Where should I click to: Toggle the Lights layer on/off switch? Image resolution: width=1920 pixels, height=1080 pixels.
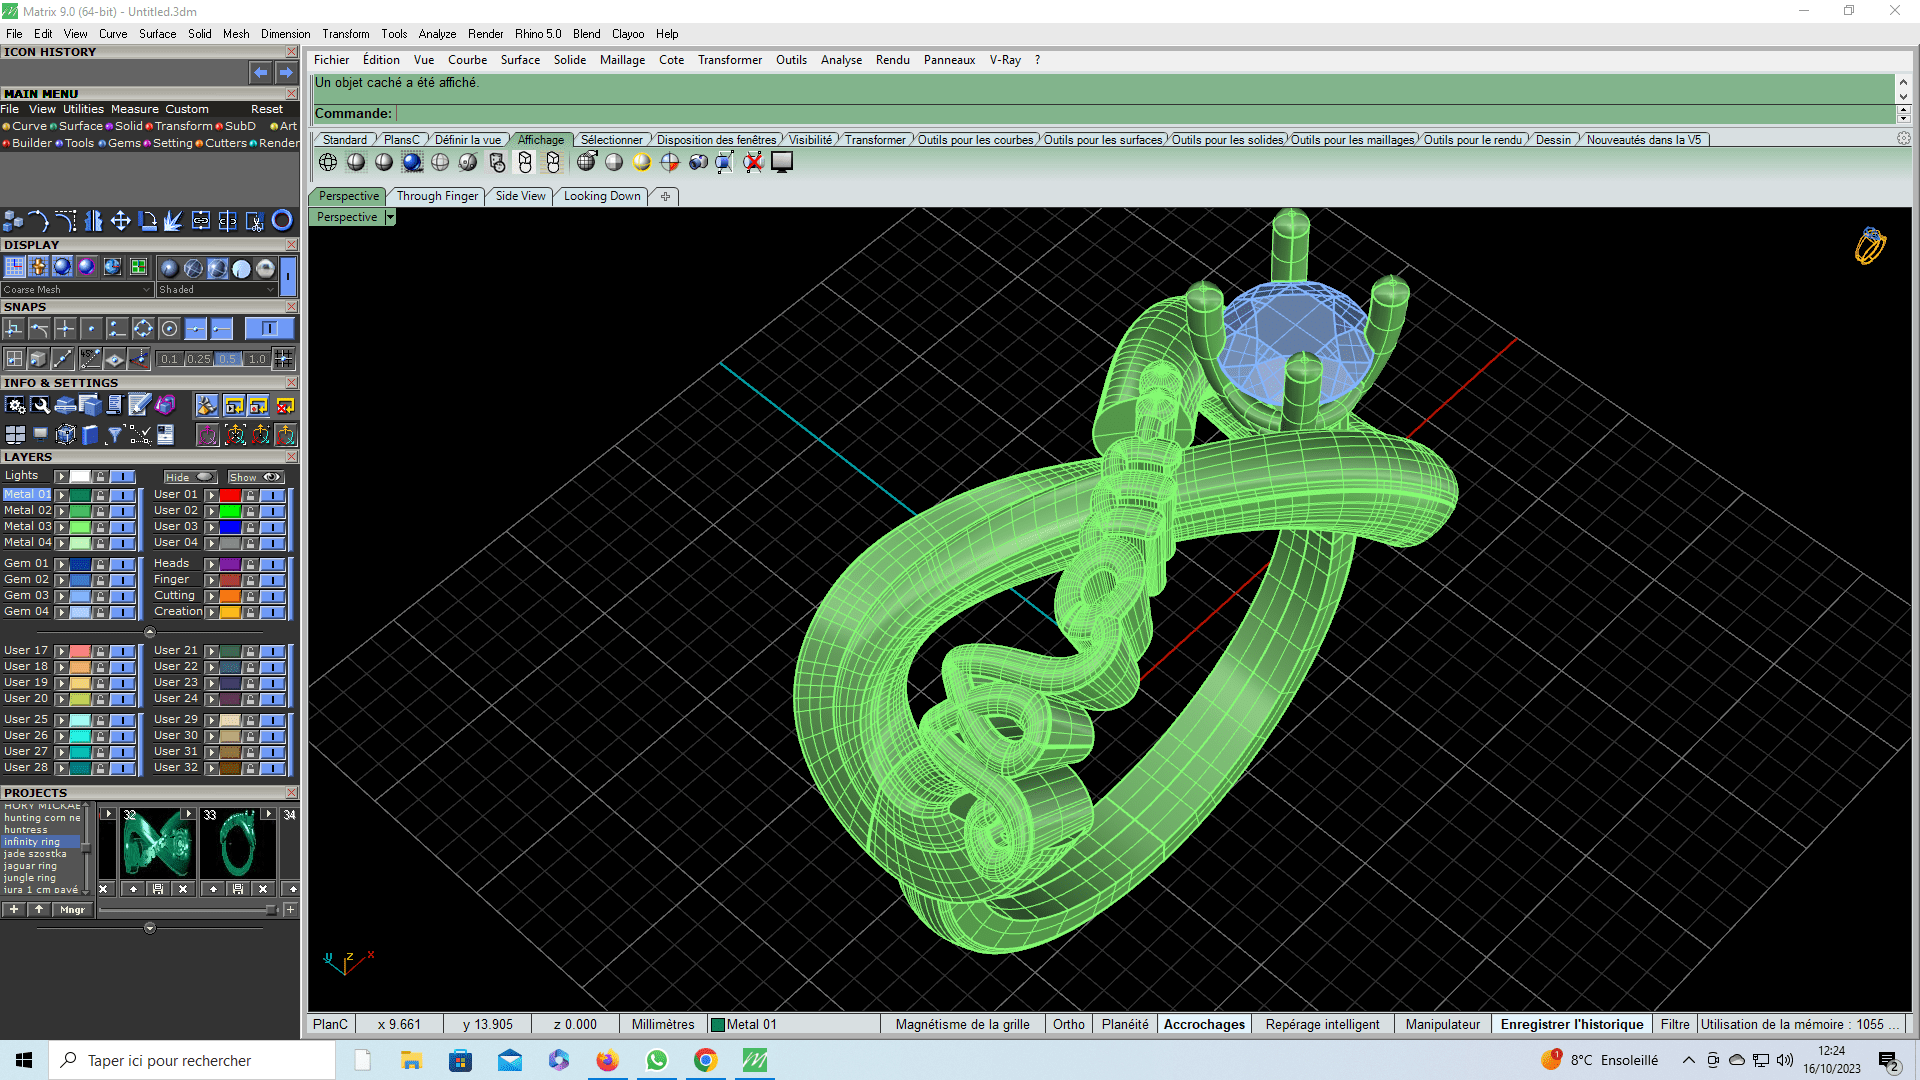(x=122, y=476)
